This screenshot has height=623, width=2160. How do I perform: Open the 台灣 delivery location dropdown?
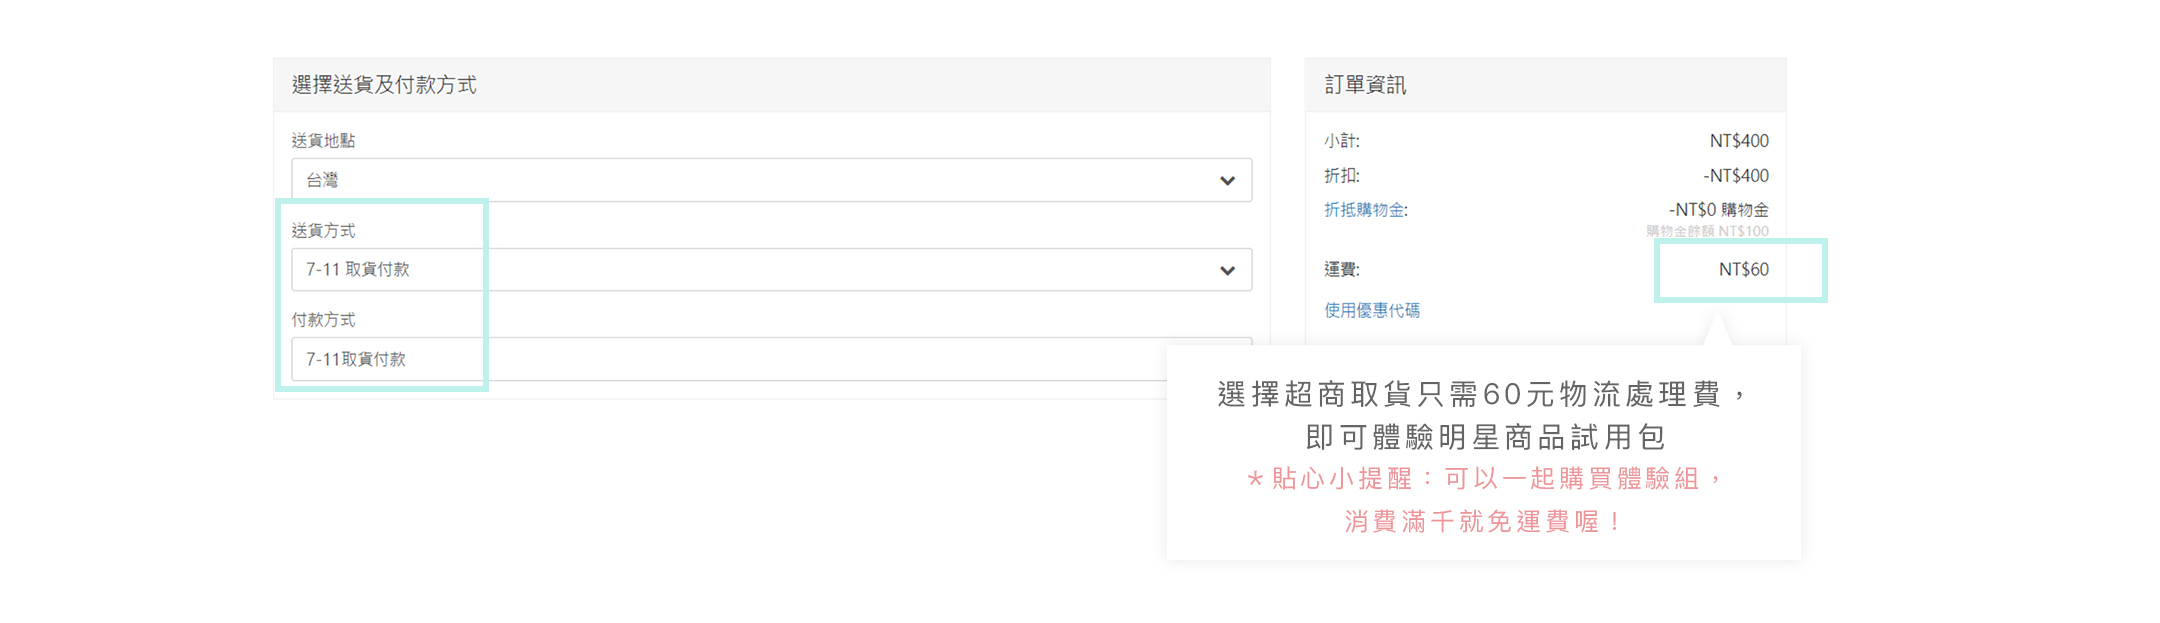pos(760,181)
